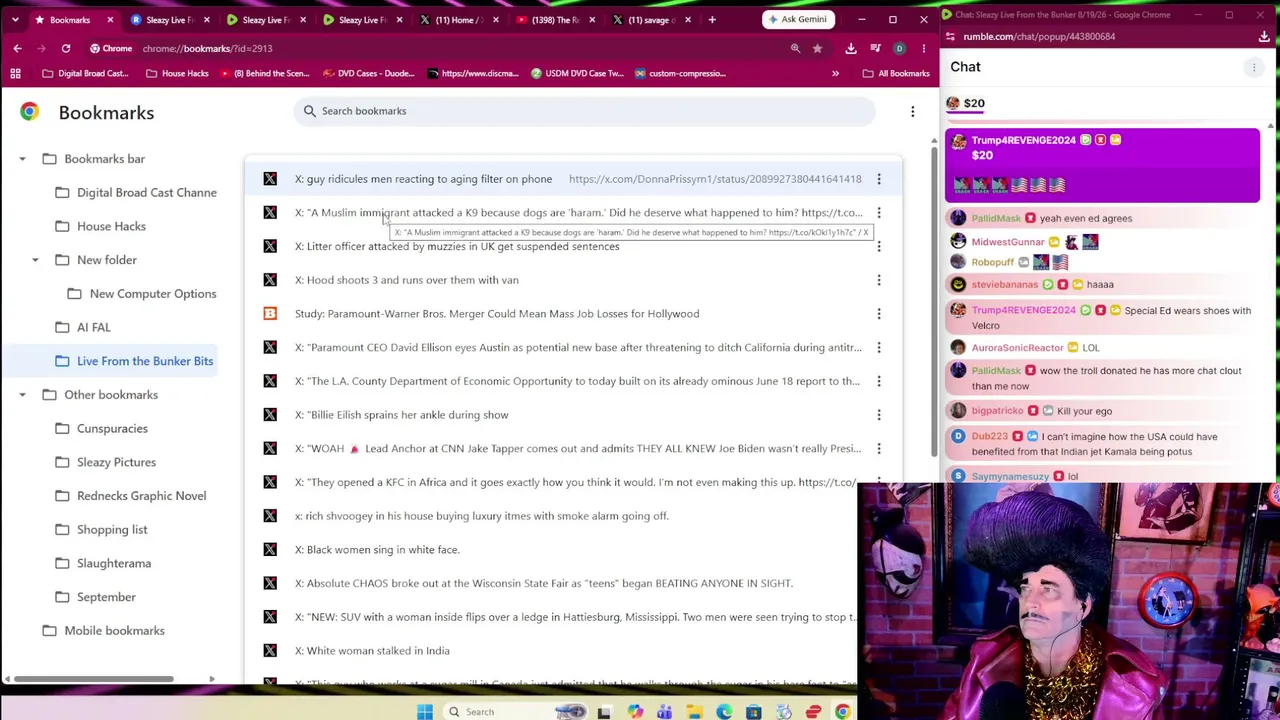This screenshot has width=1280, height=720.
Task: Open more actions for Jake Tapper bookmark
Action: pos(879,448)
